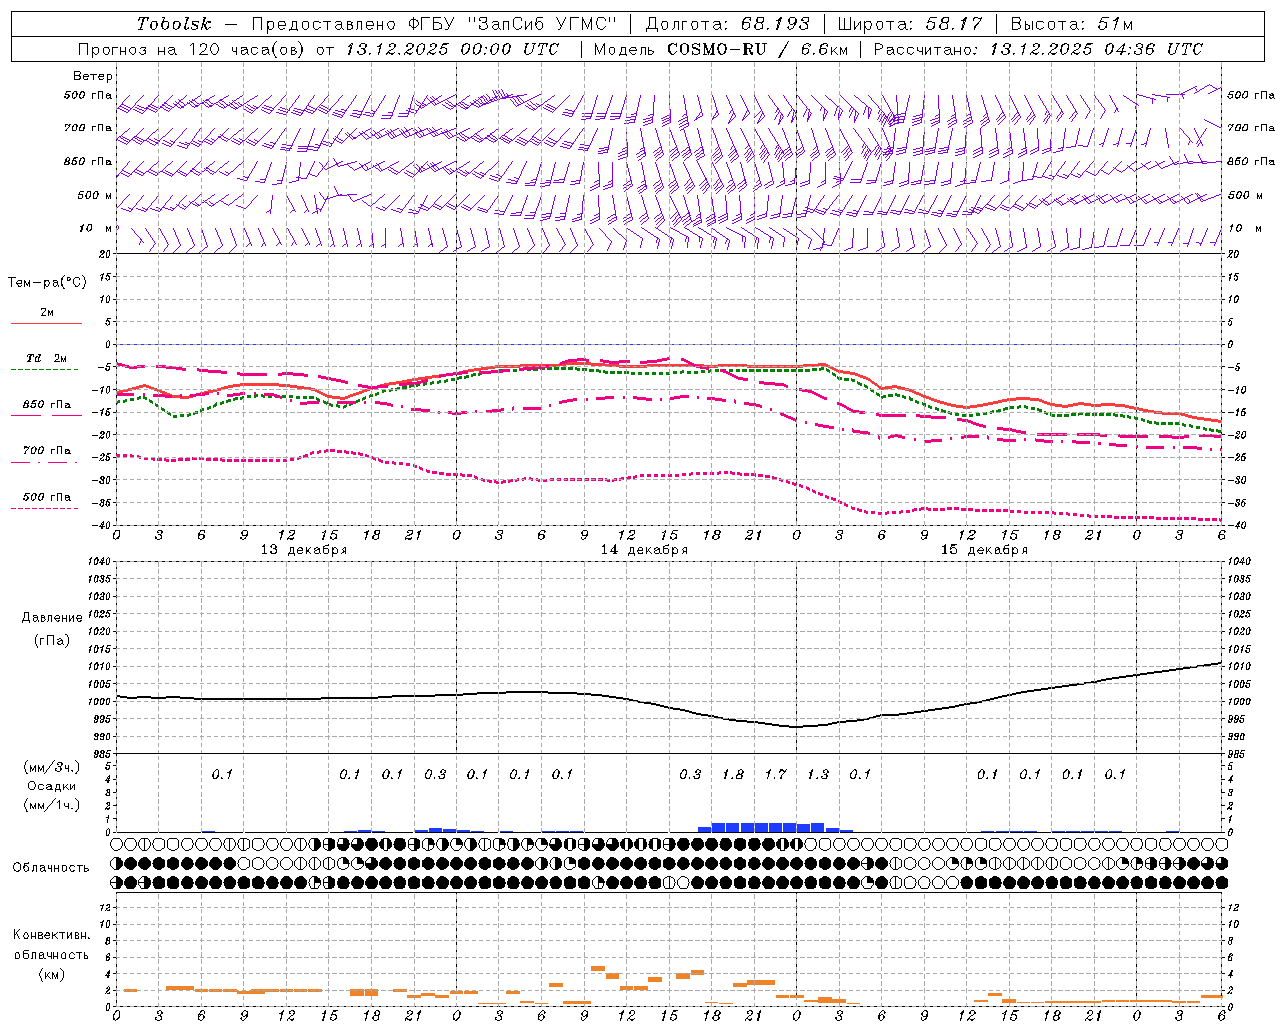Click the '2м' temperature legend line sample
This screenshot has height=1024, width=1280.
[x=46, y=324]
